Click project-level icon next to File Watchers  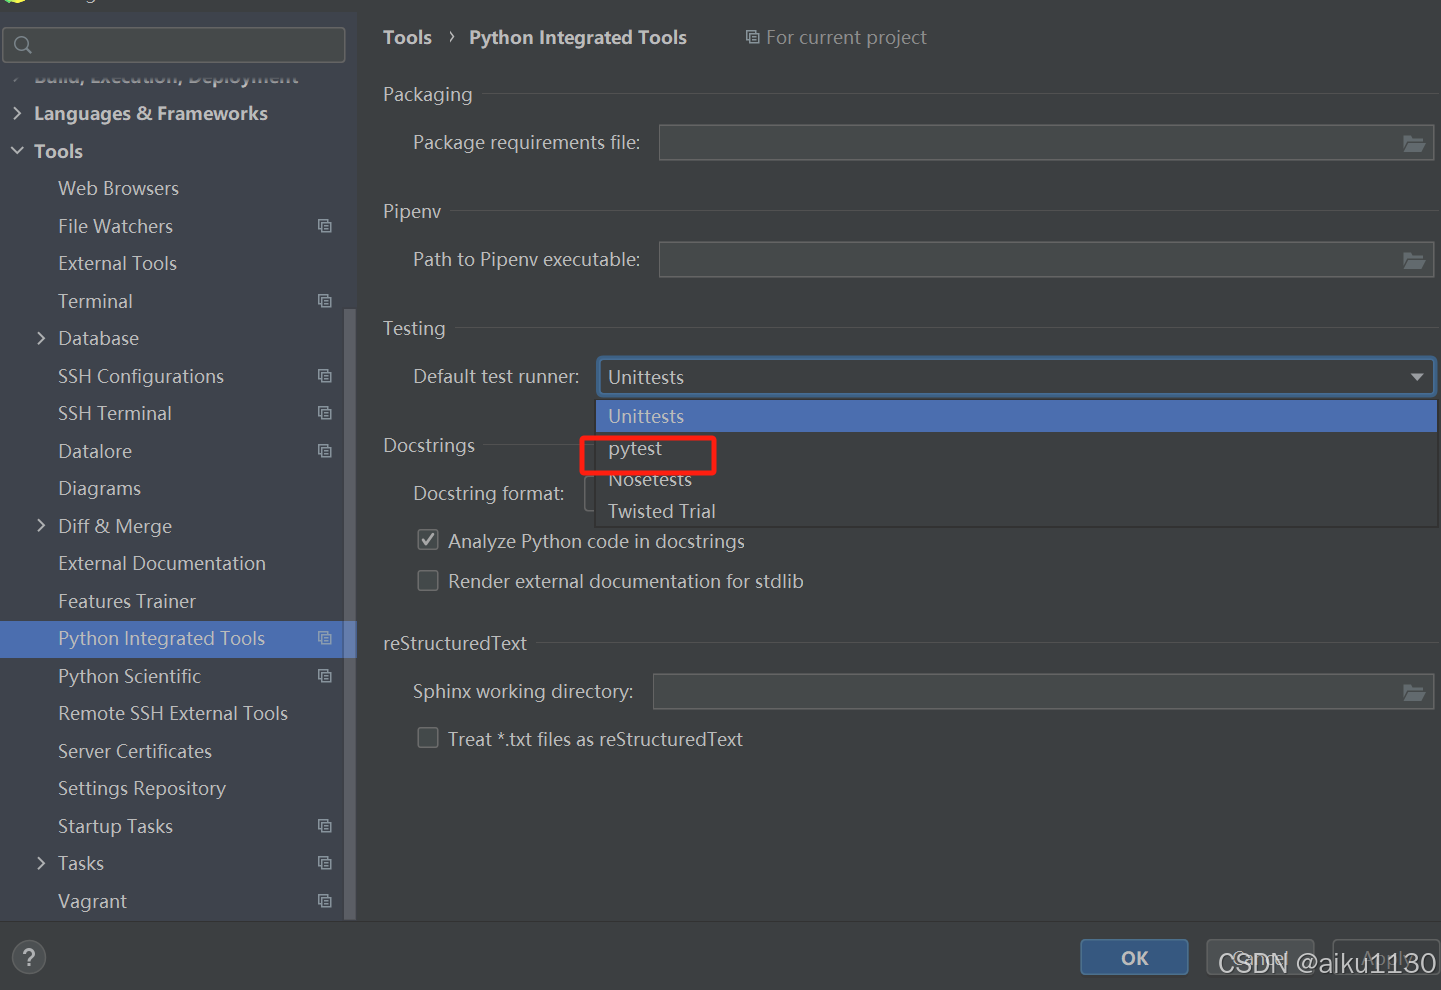coord(325,226)
